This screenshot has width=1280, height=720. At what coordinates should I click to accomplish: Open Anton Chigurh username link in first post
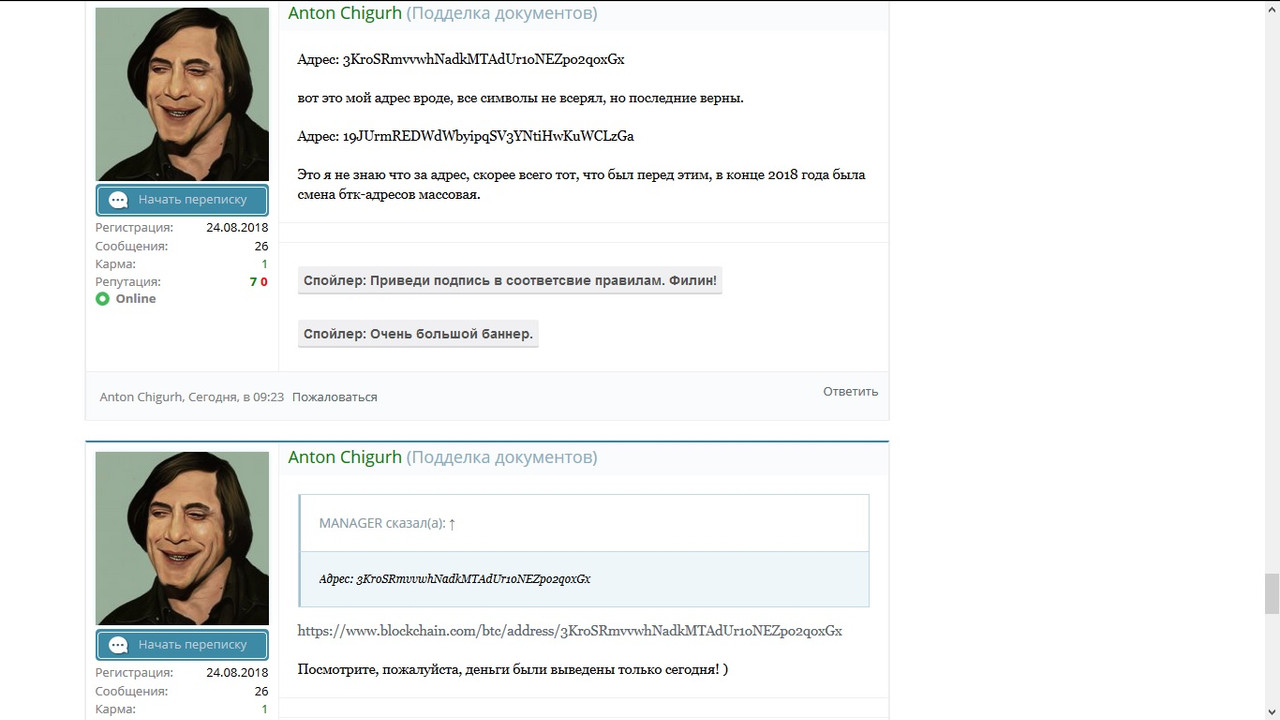tap(345, 13)
